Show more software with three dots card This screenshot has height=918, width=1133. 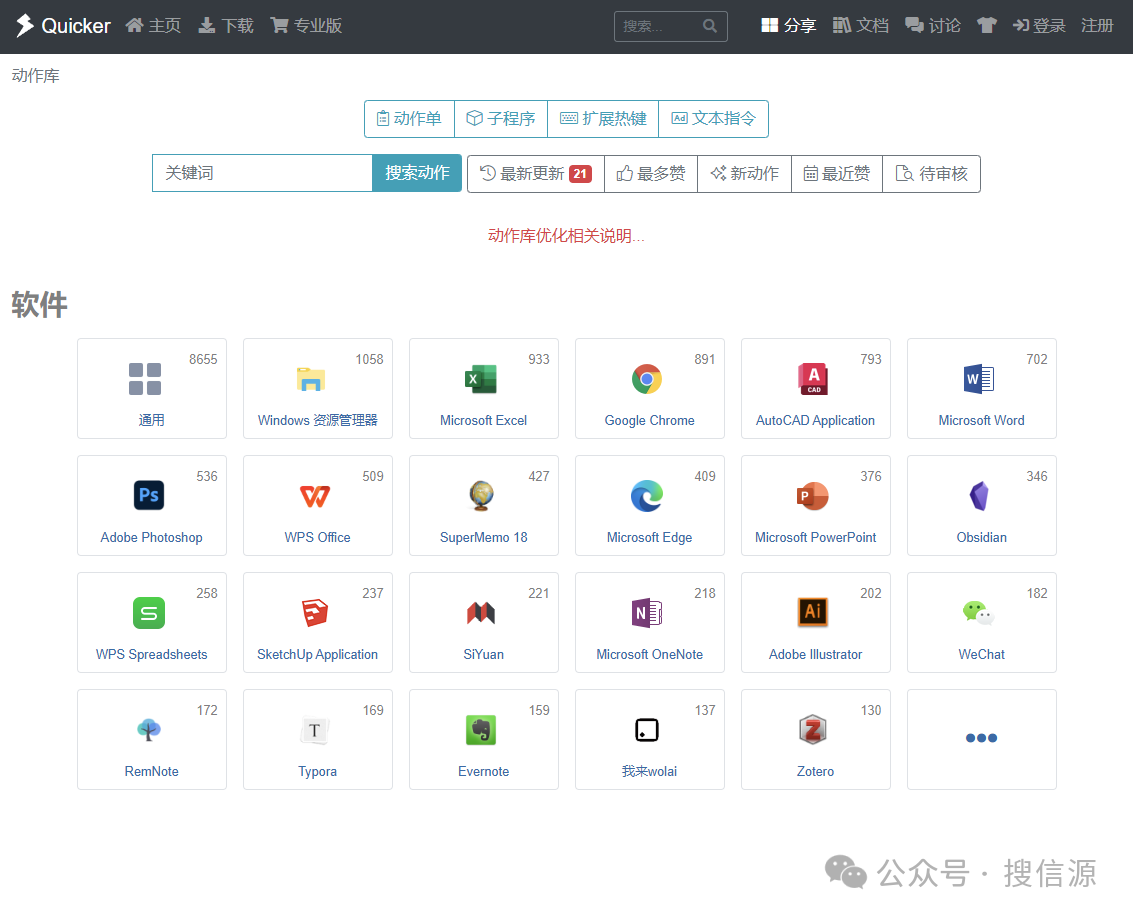tap(981, 739)
